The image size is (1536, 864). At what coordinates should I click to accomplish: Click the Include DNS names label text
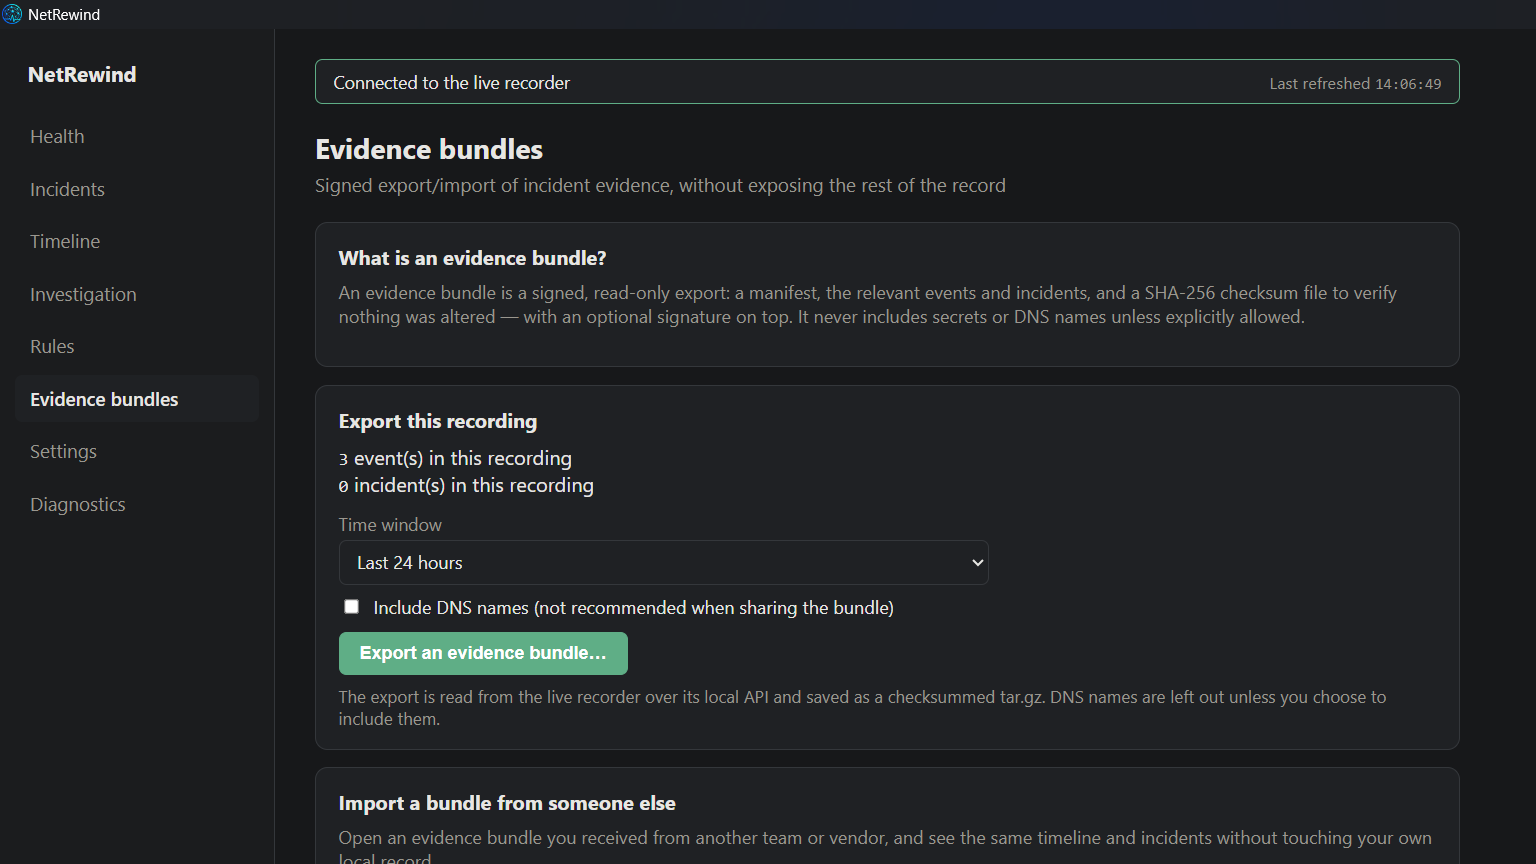click(x=633, y=608)
